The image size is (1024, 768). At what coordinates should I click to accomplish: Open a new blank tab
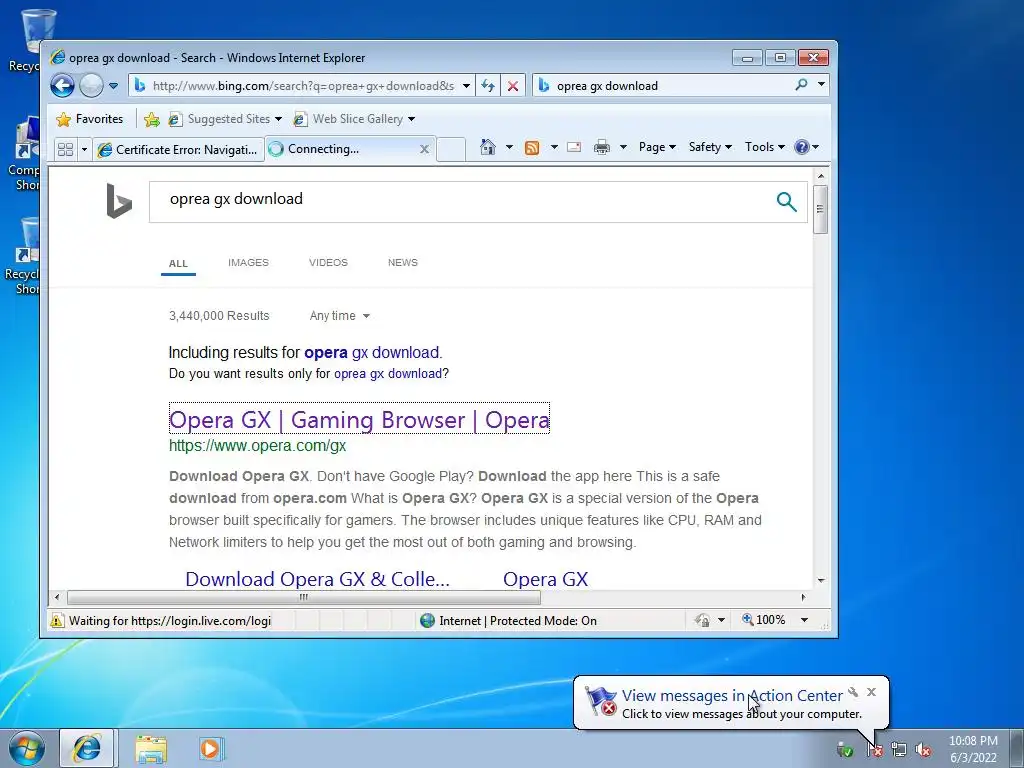point(451,150)
